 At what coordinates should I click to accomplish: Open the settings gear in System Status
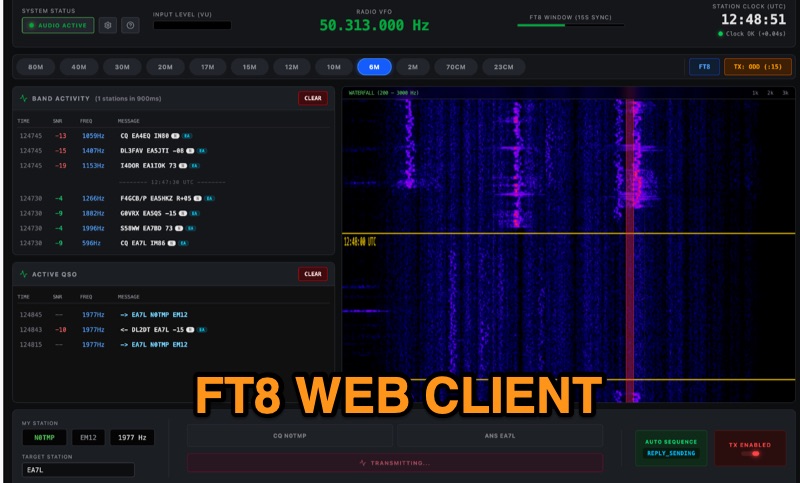tap(108, 25)
